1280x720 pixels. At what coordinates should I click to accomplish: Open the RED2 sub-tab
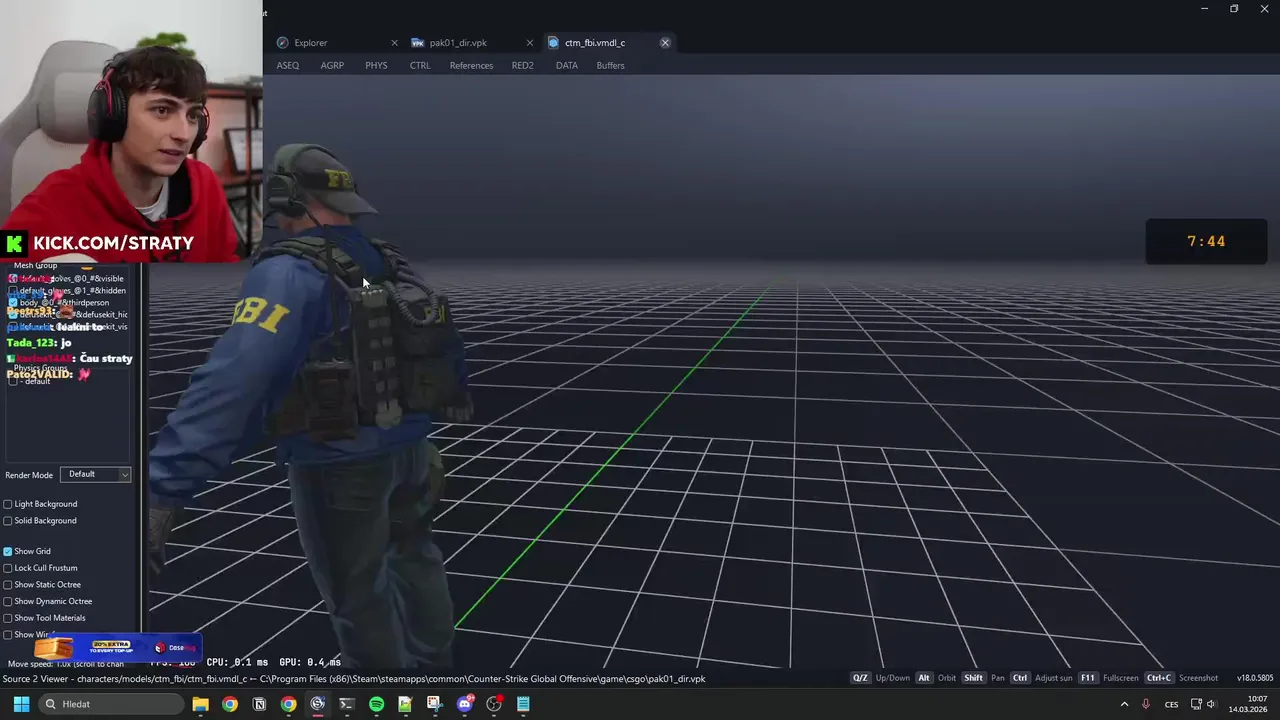(523, 66)
